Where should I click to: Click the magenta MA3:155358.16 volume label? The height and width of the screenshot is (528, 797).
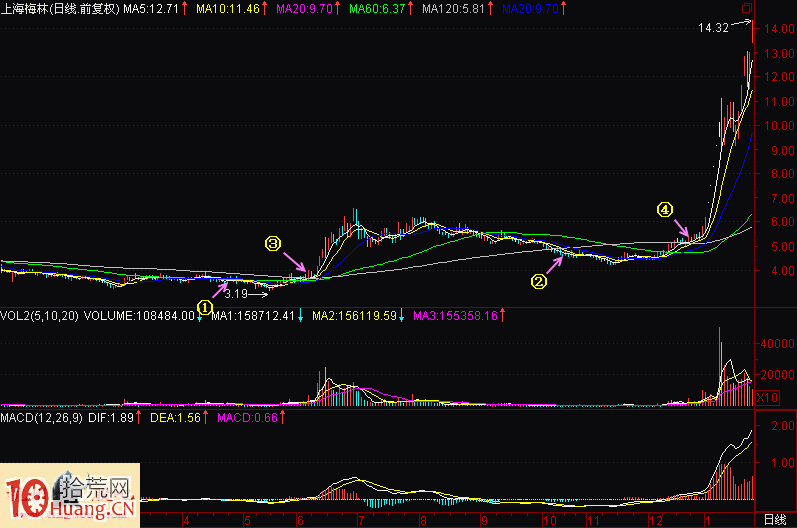coord(455,316)
